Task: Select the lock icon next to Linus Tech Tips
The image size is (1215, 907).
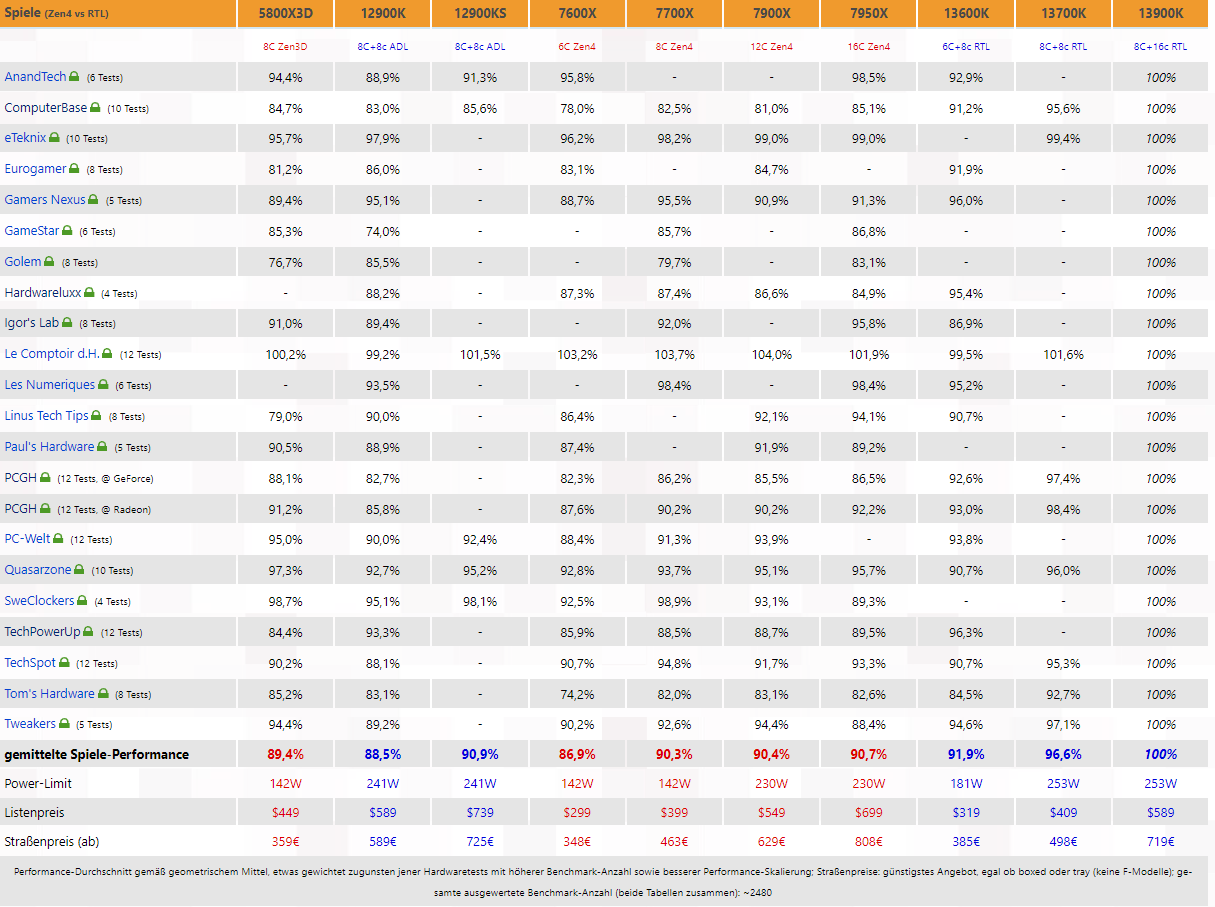Action: point(96,416)
